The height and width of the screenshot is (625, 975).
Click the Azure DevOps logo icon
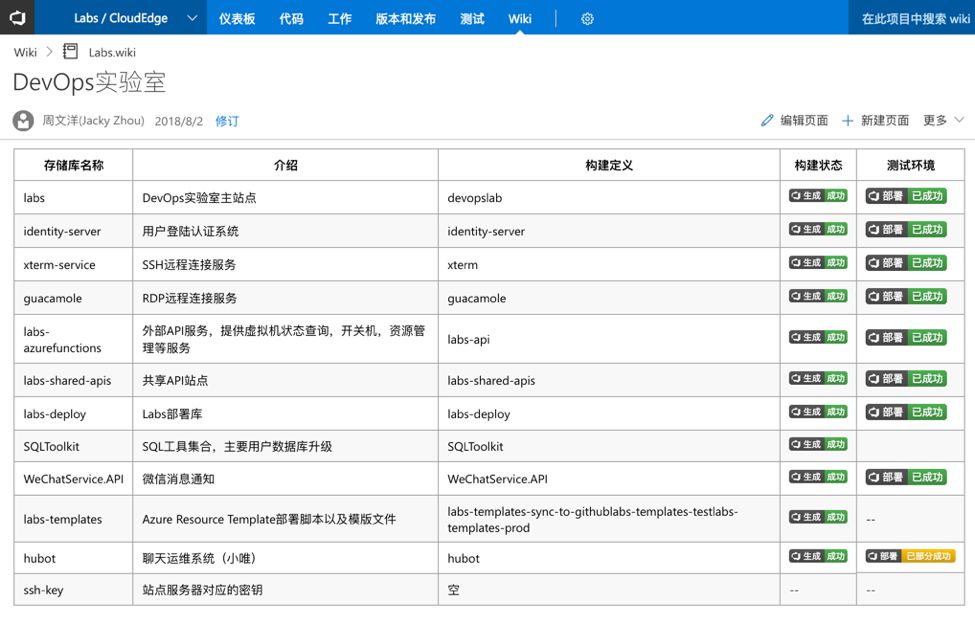tap(17, 17)
